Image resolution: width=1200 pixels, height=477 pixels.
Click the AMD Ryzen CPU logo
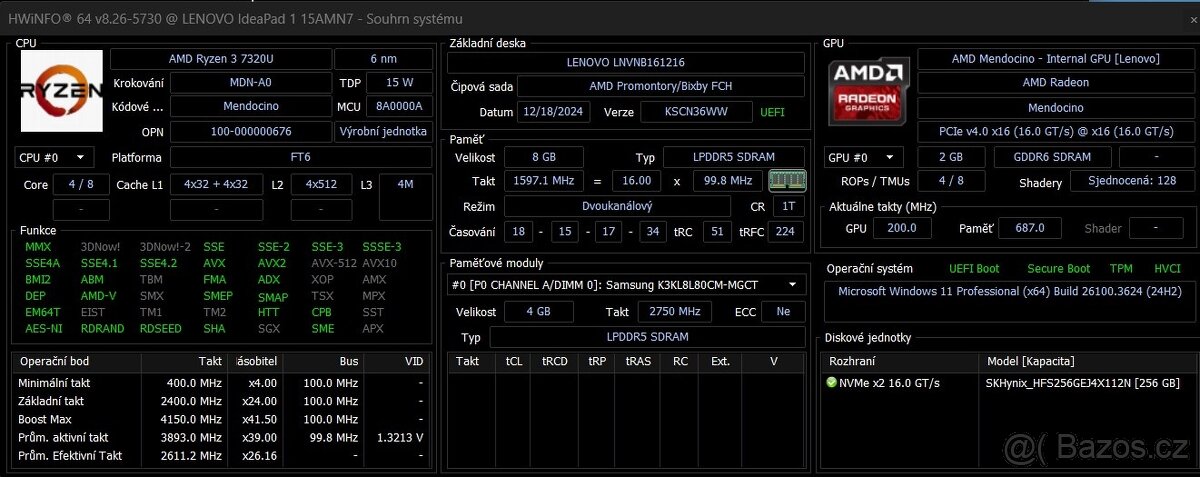pos(61,91)
